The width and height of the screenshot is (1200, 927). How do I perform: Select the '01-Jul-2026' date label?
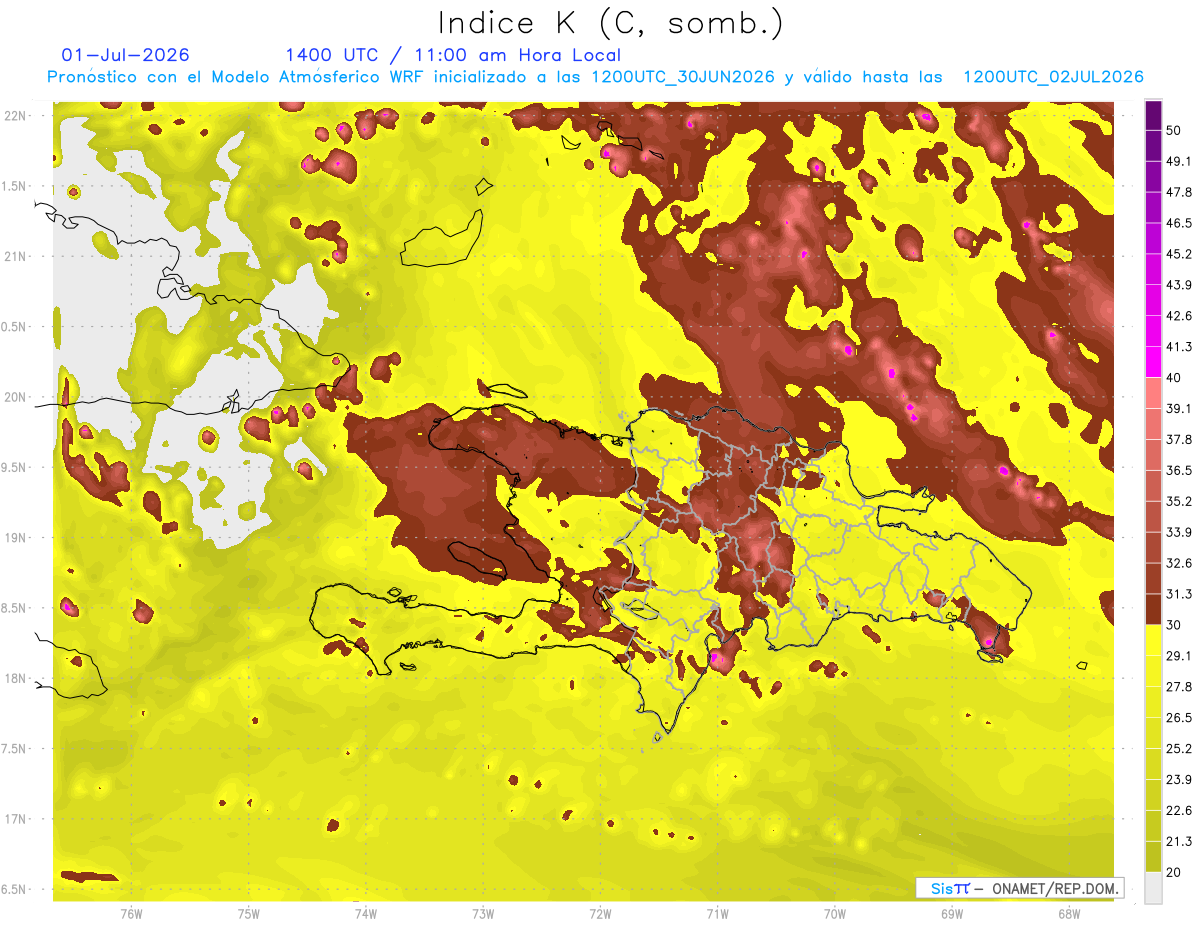[x=126, y=55]
